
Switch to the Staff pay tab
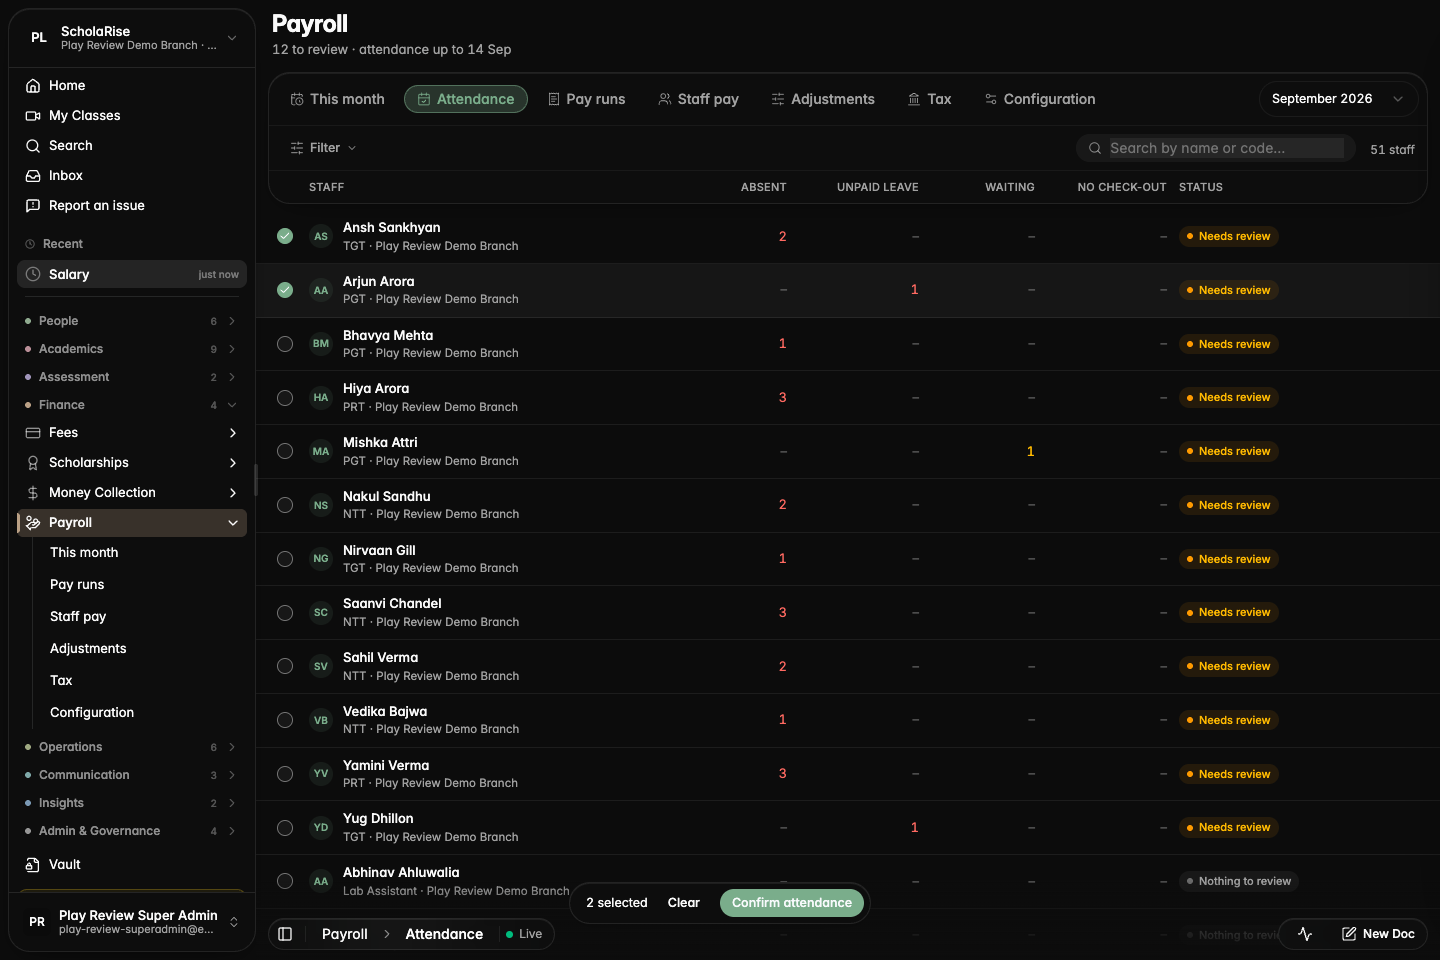click(x=698, y=99)
